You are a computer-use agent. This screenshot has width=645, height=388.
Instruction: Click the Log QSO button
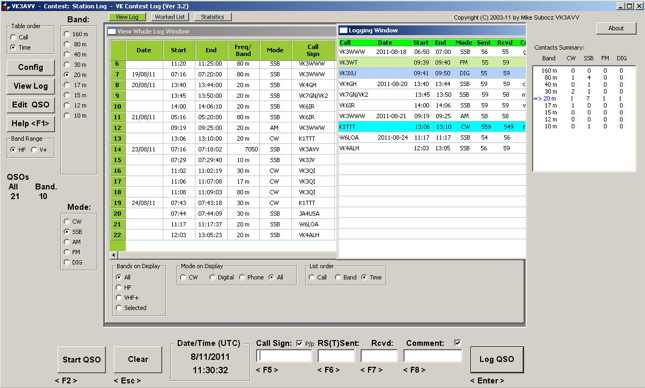(497, 359)
